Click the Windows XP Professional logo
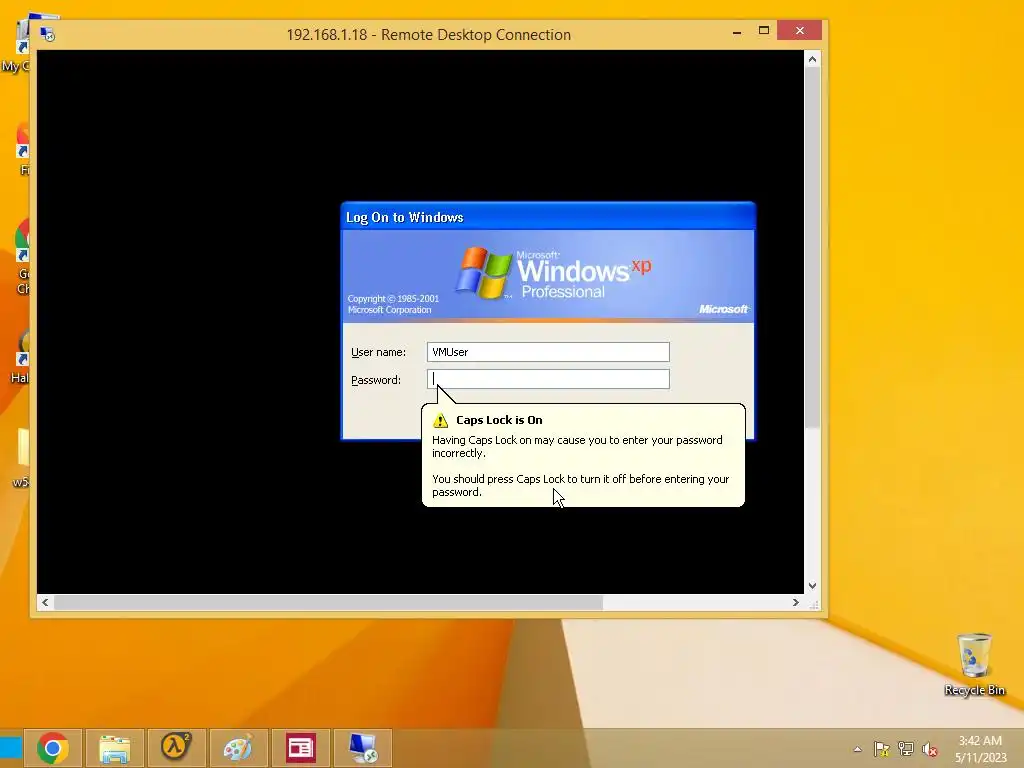 coord(553,273)
